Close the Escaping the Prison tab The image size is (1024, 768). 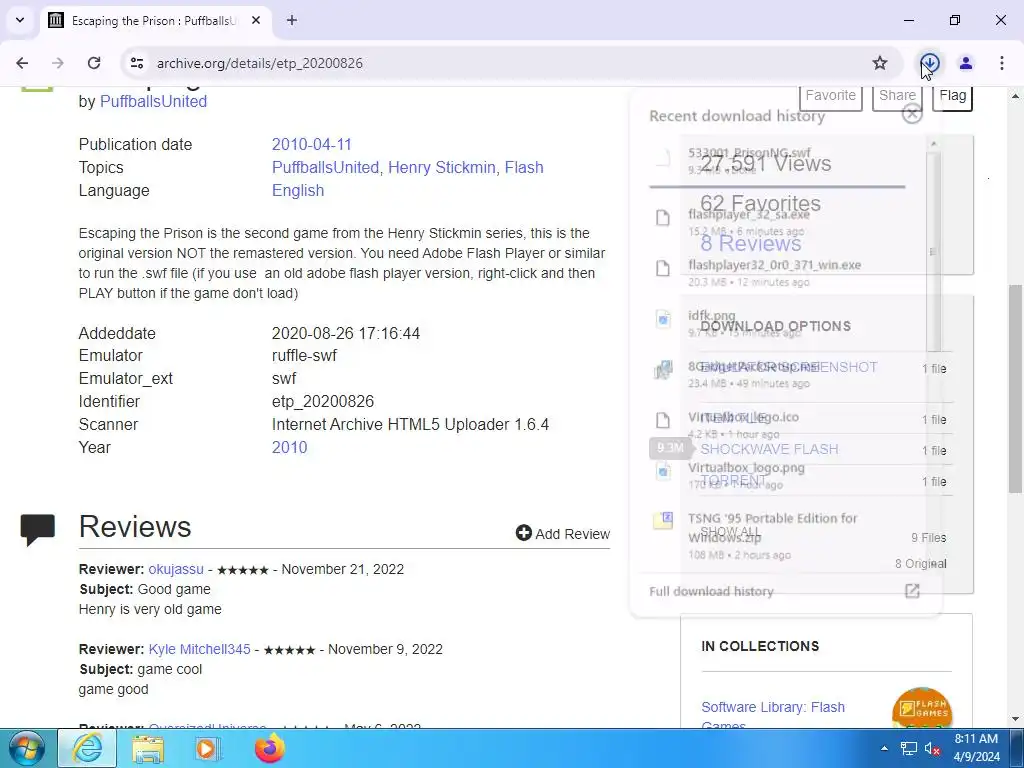[x=256, y=20]
